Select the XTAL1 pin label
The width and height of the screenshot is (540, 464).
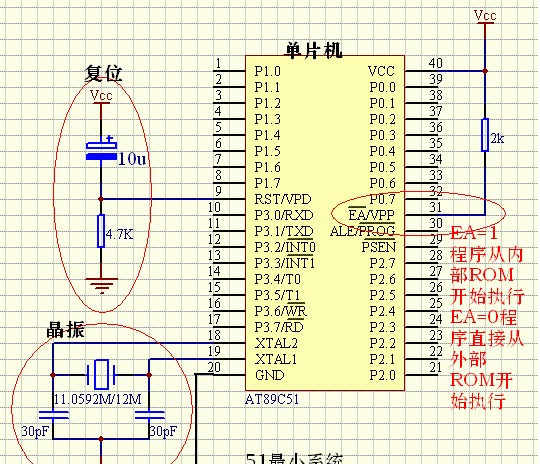(x=276, y=359)
